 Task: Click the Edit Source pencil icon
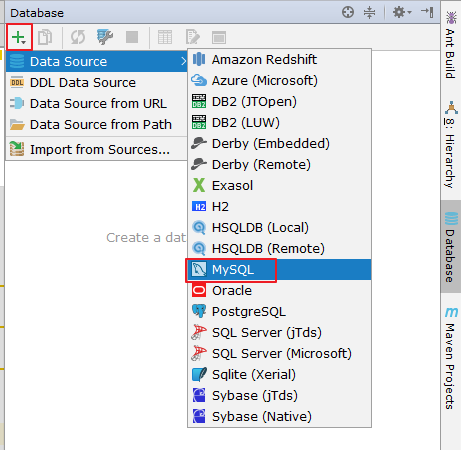coord(192,37)
